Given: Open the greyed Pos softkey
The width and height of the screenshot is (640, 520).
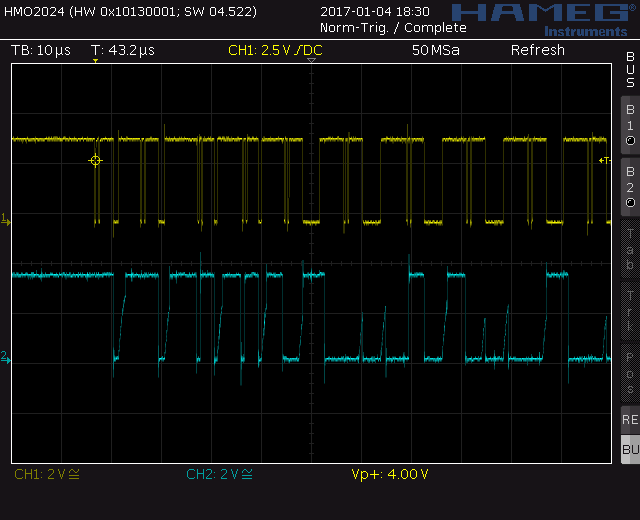Looking at the screenshot, I should pyautogui.click(x=630, y=373).
